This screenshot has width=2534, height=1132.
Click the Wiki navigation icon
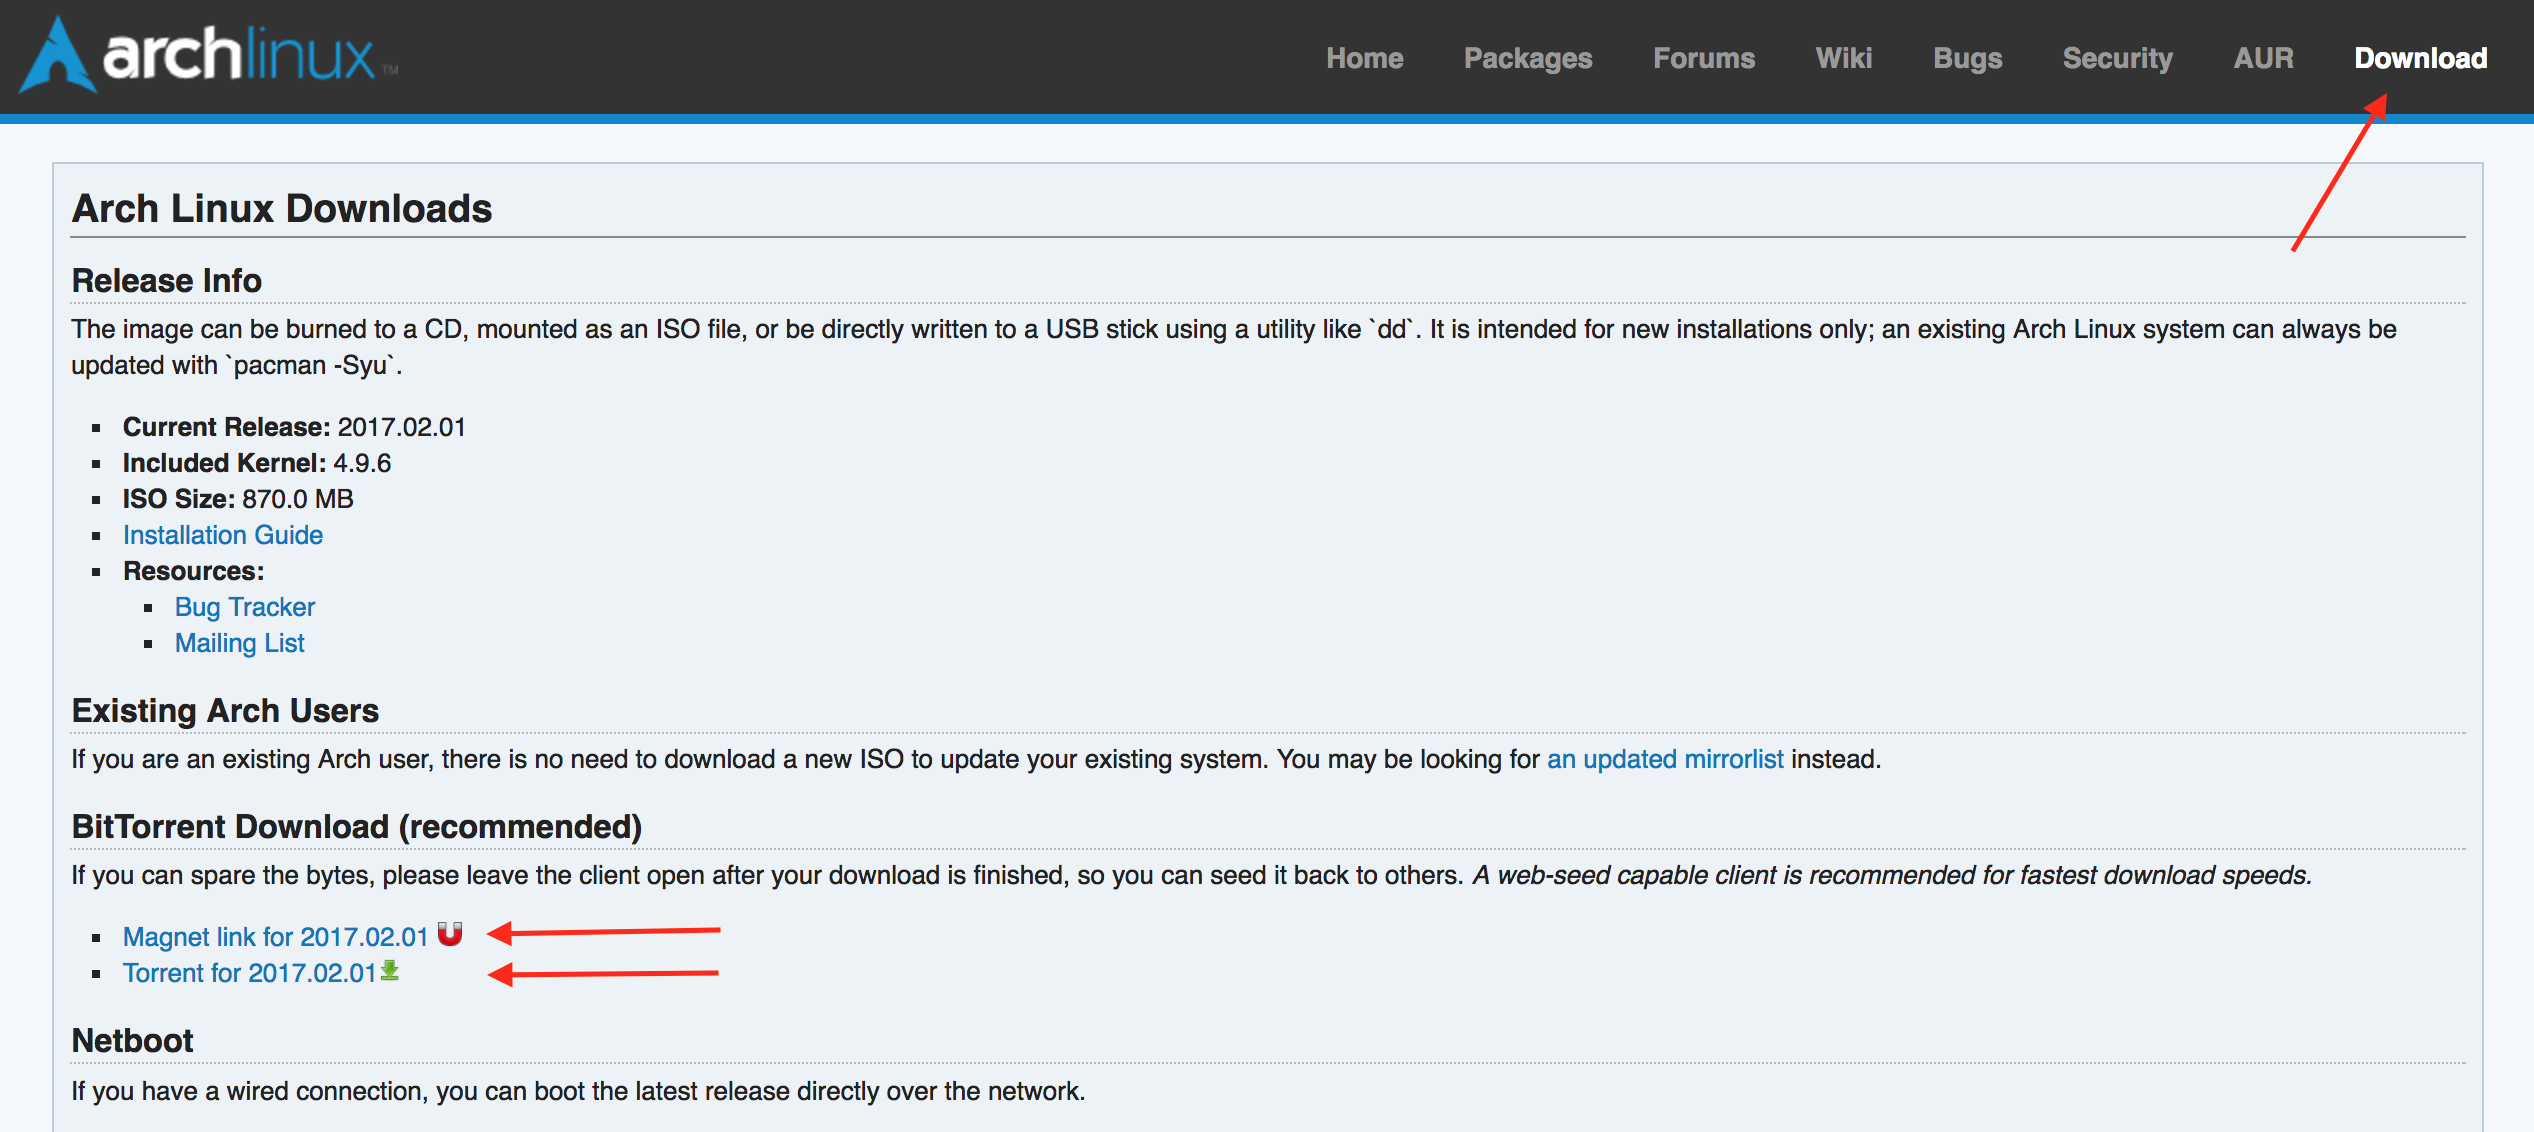1842,57
